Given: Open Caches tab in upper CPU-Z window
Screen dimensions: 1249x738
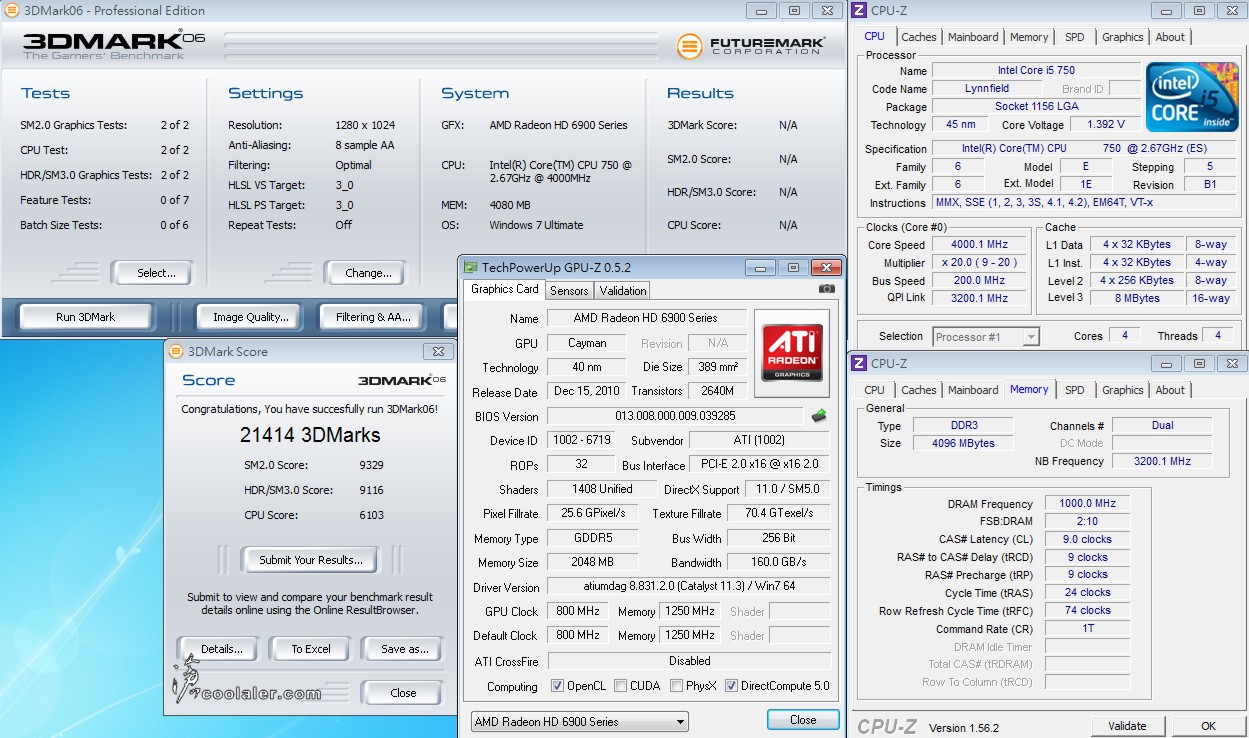Looking at the screenshot, I should pos(919,37).
